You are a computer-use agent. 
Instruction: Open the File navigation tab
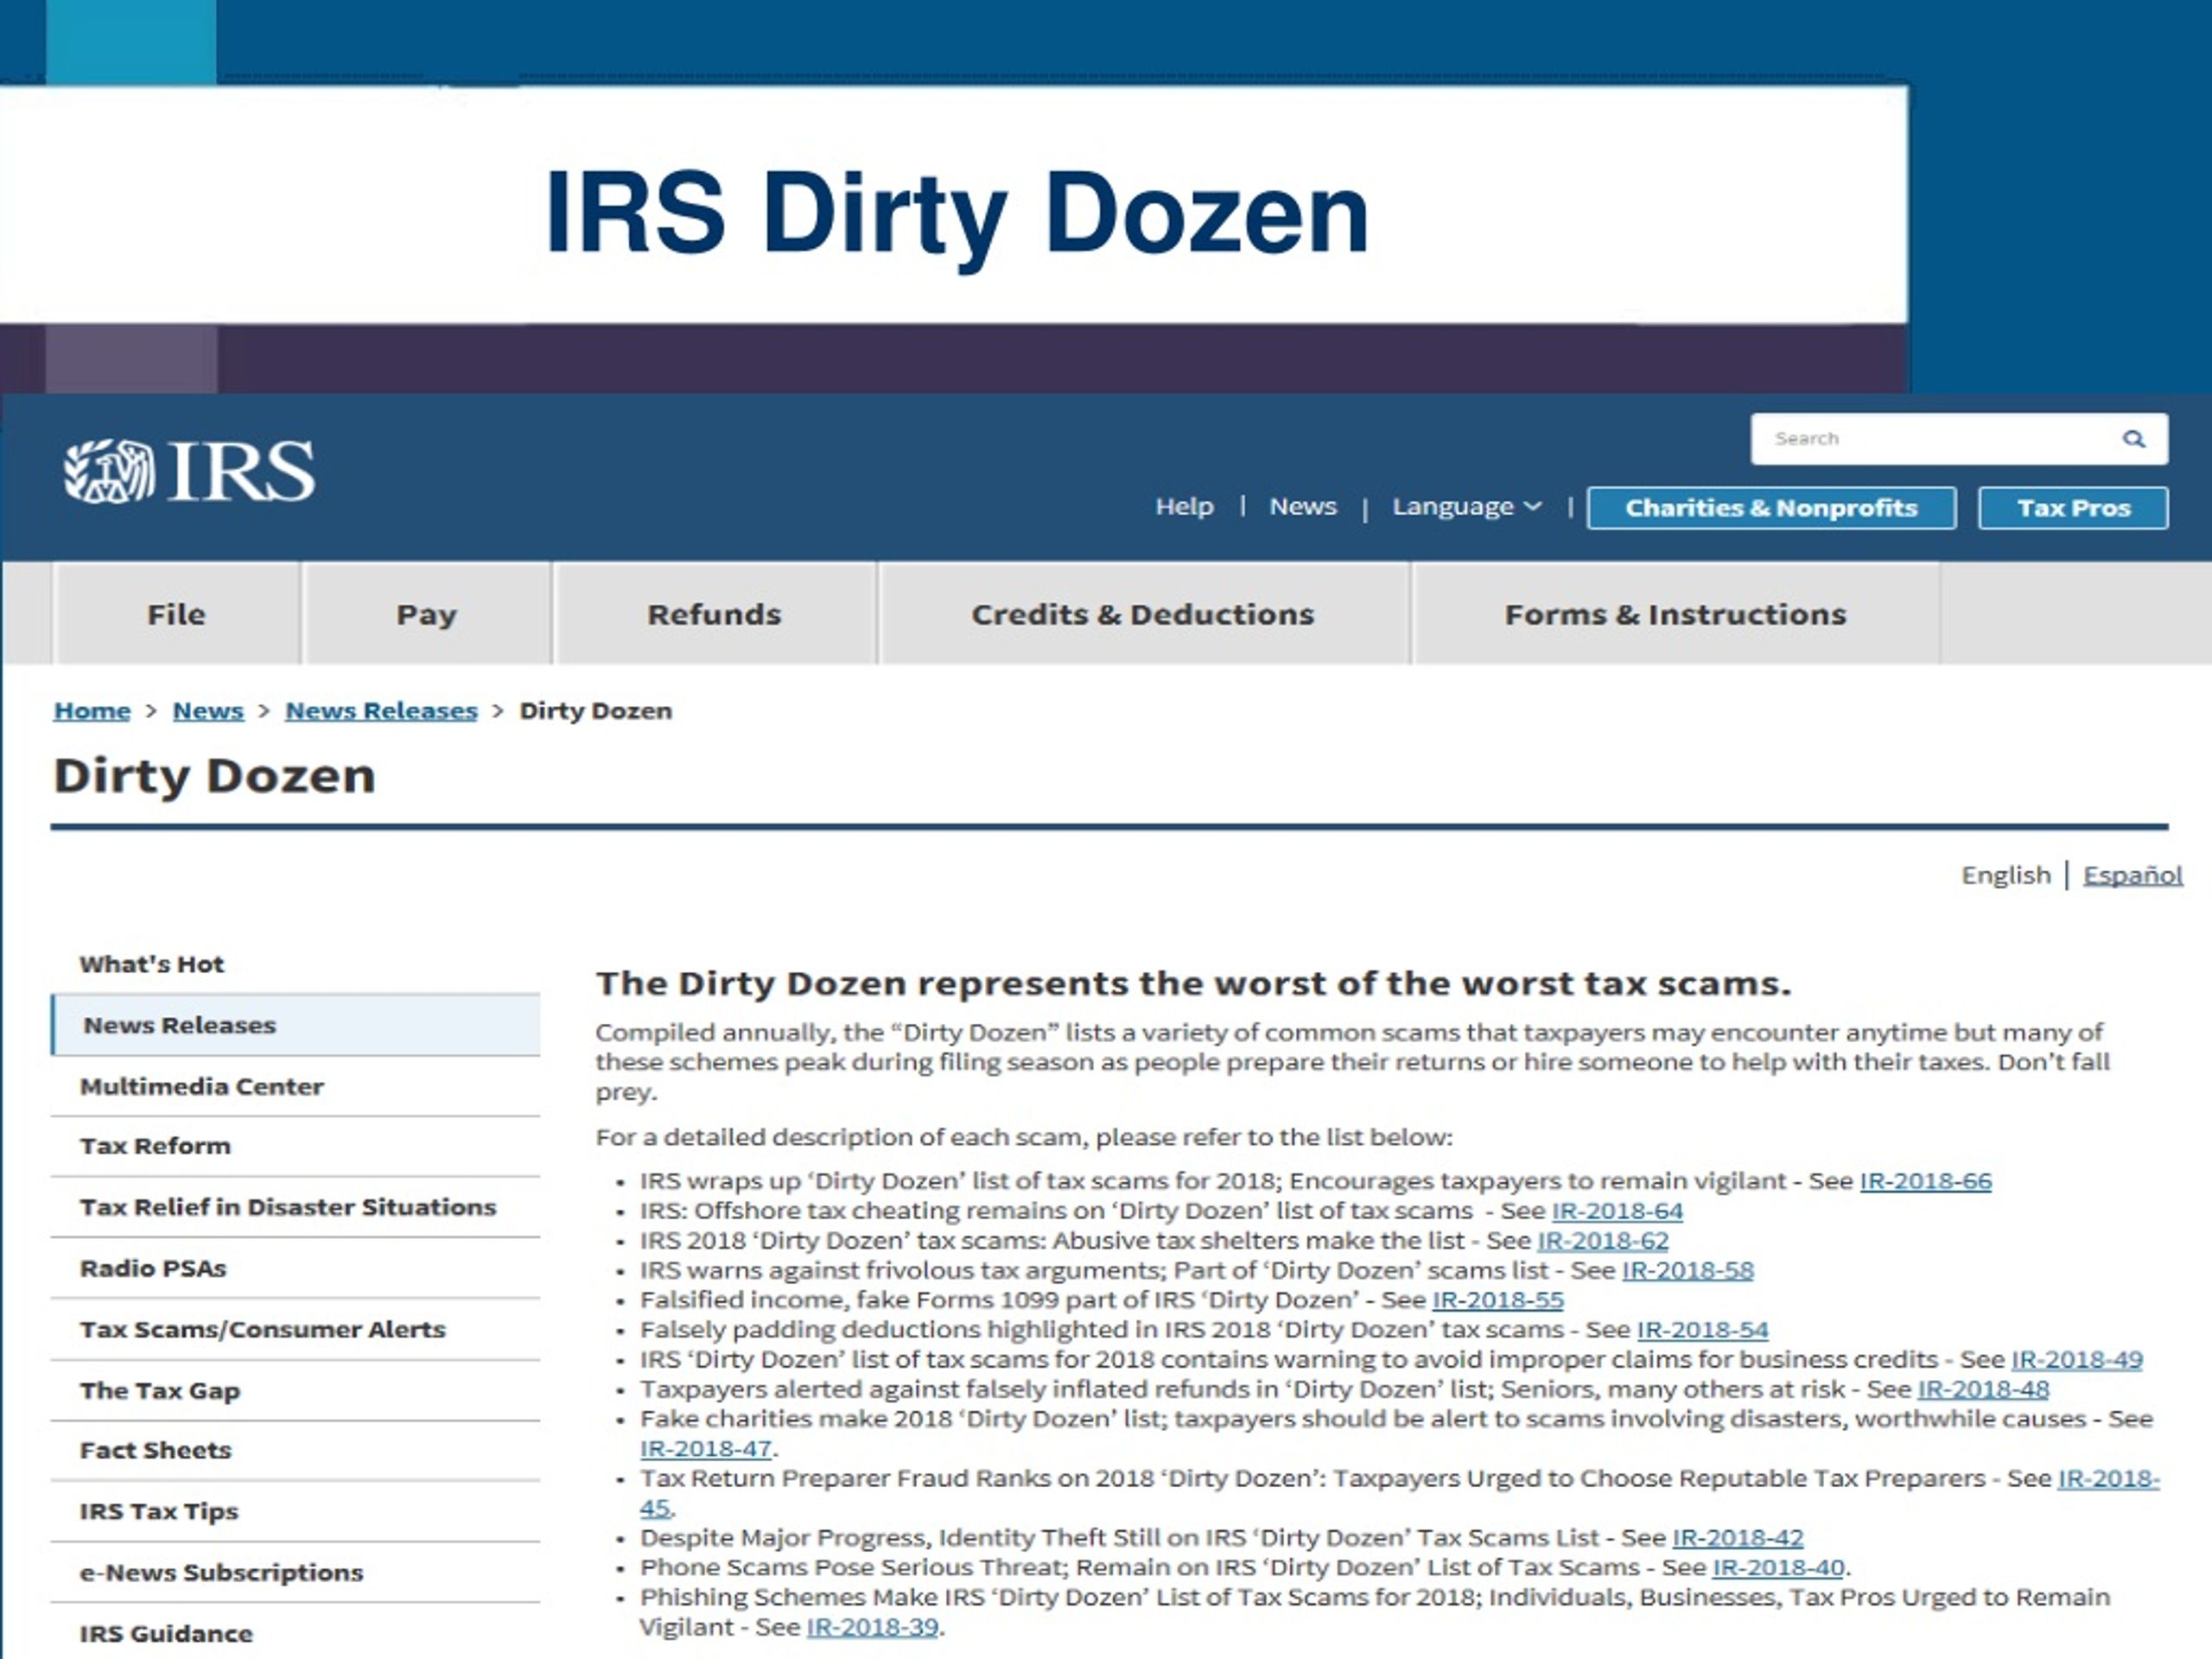click(x=177, y=614)
